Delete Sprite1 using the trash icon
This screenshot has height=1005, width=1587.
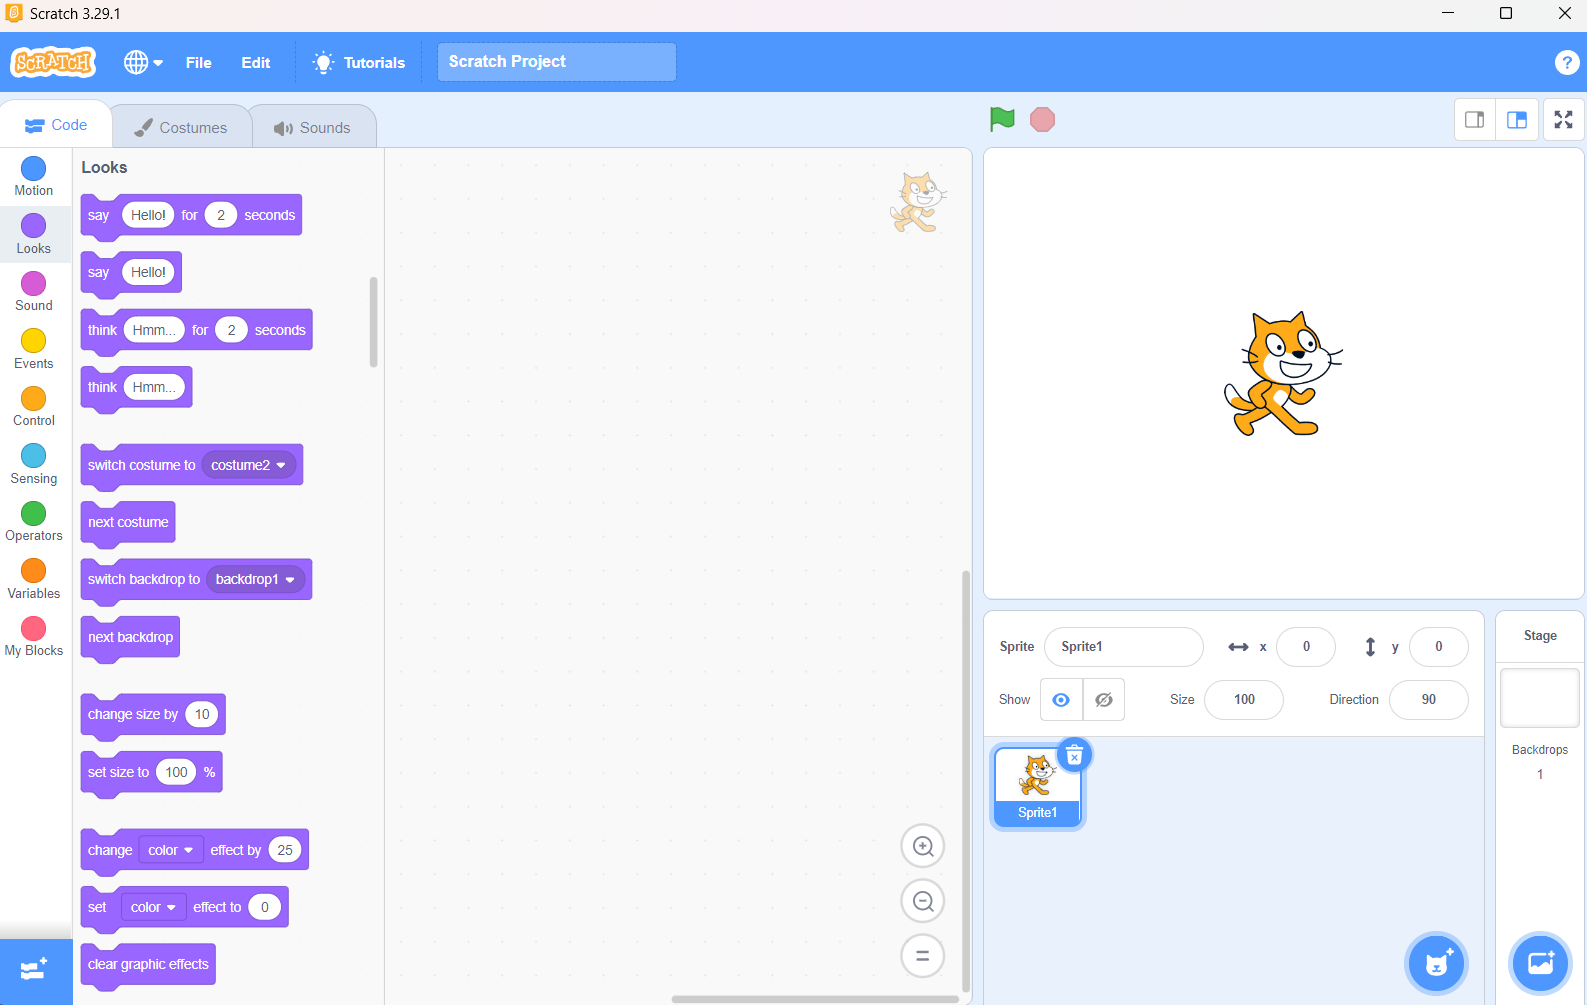pos(1074,755)
